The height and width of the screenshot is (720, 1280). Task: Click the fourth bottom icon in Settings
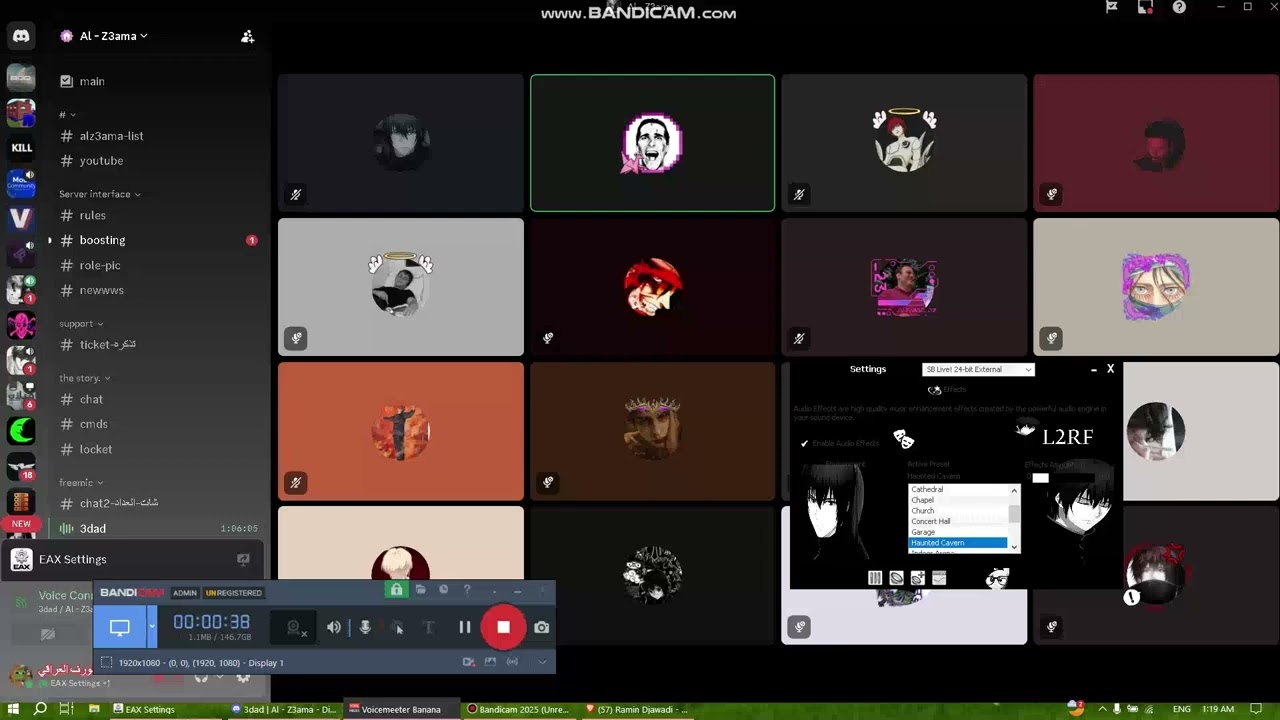939,578
